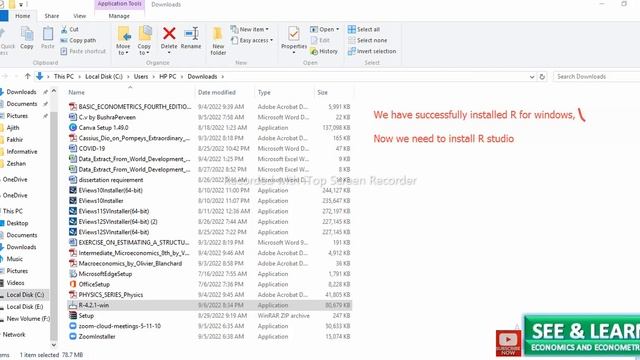This screenshot has height=360, width=640.
Task: Open the Easy access dropdown
Action: [x=252, y=40]
